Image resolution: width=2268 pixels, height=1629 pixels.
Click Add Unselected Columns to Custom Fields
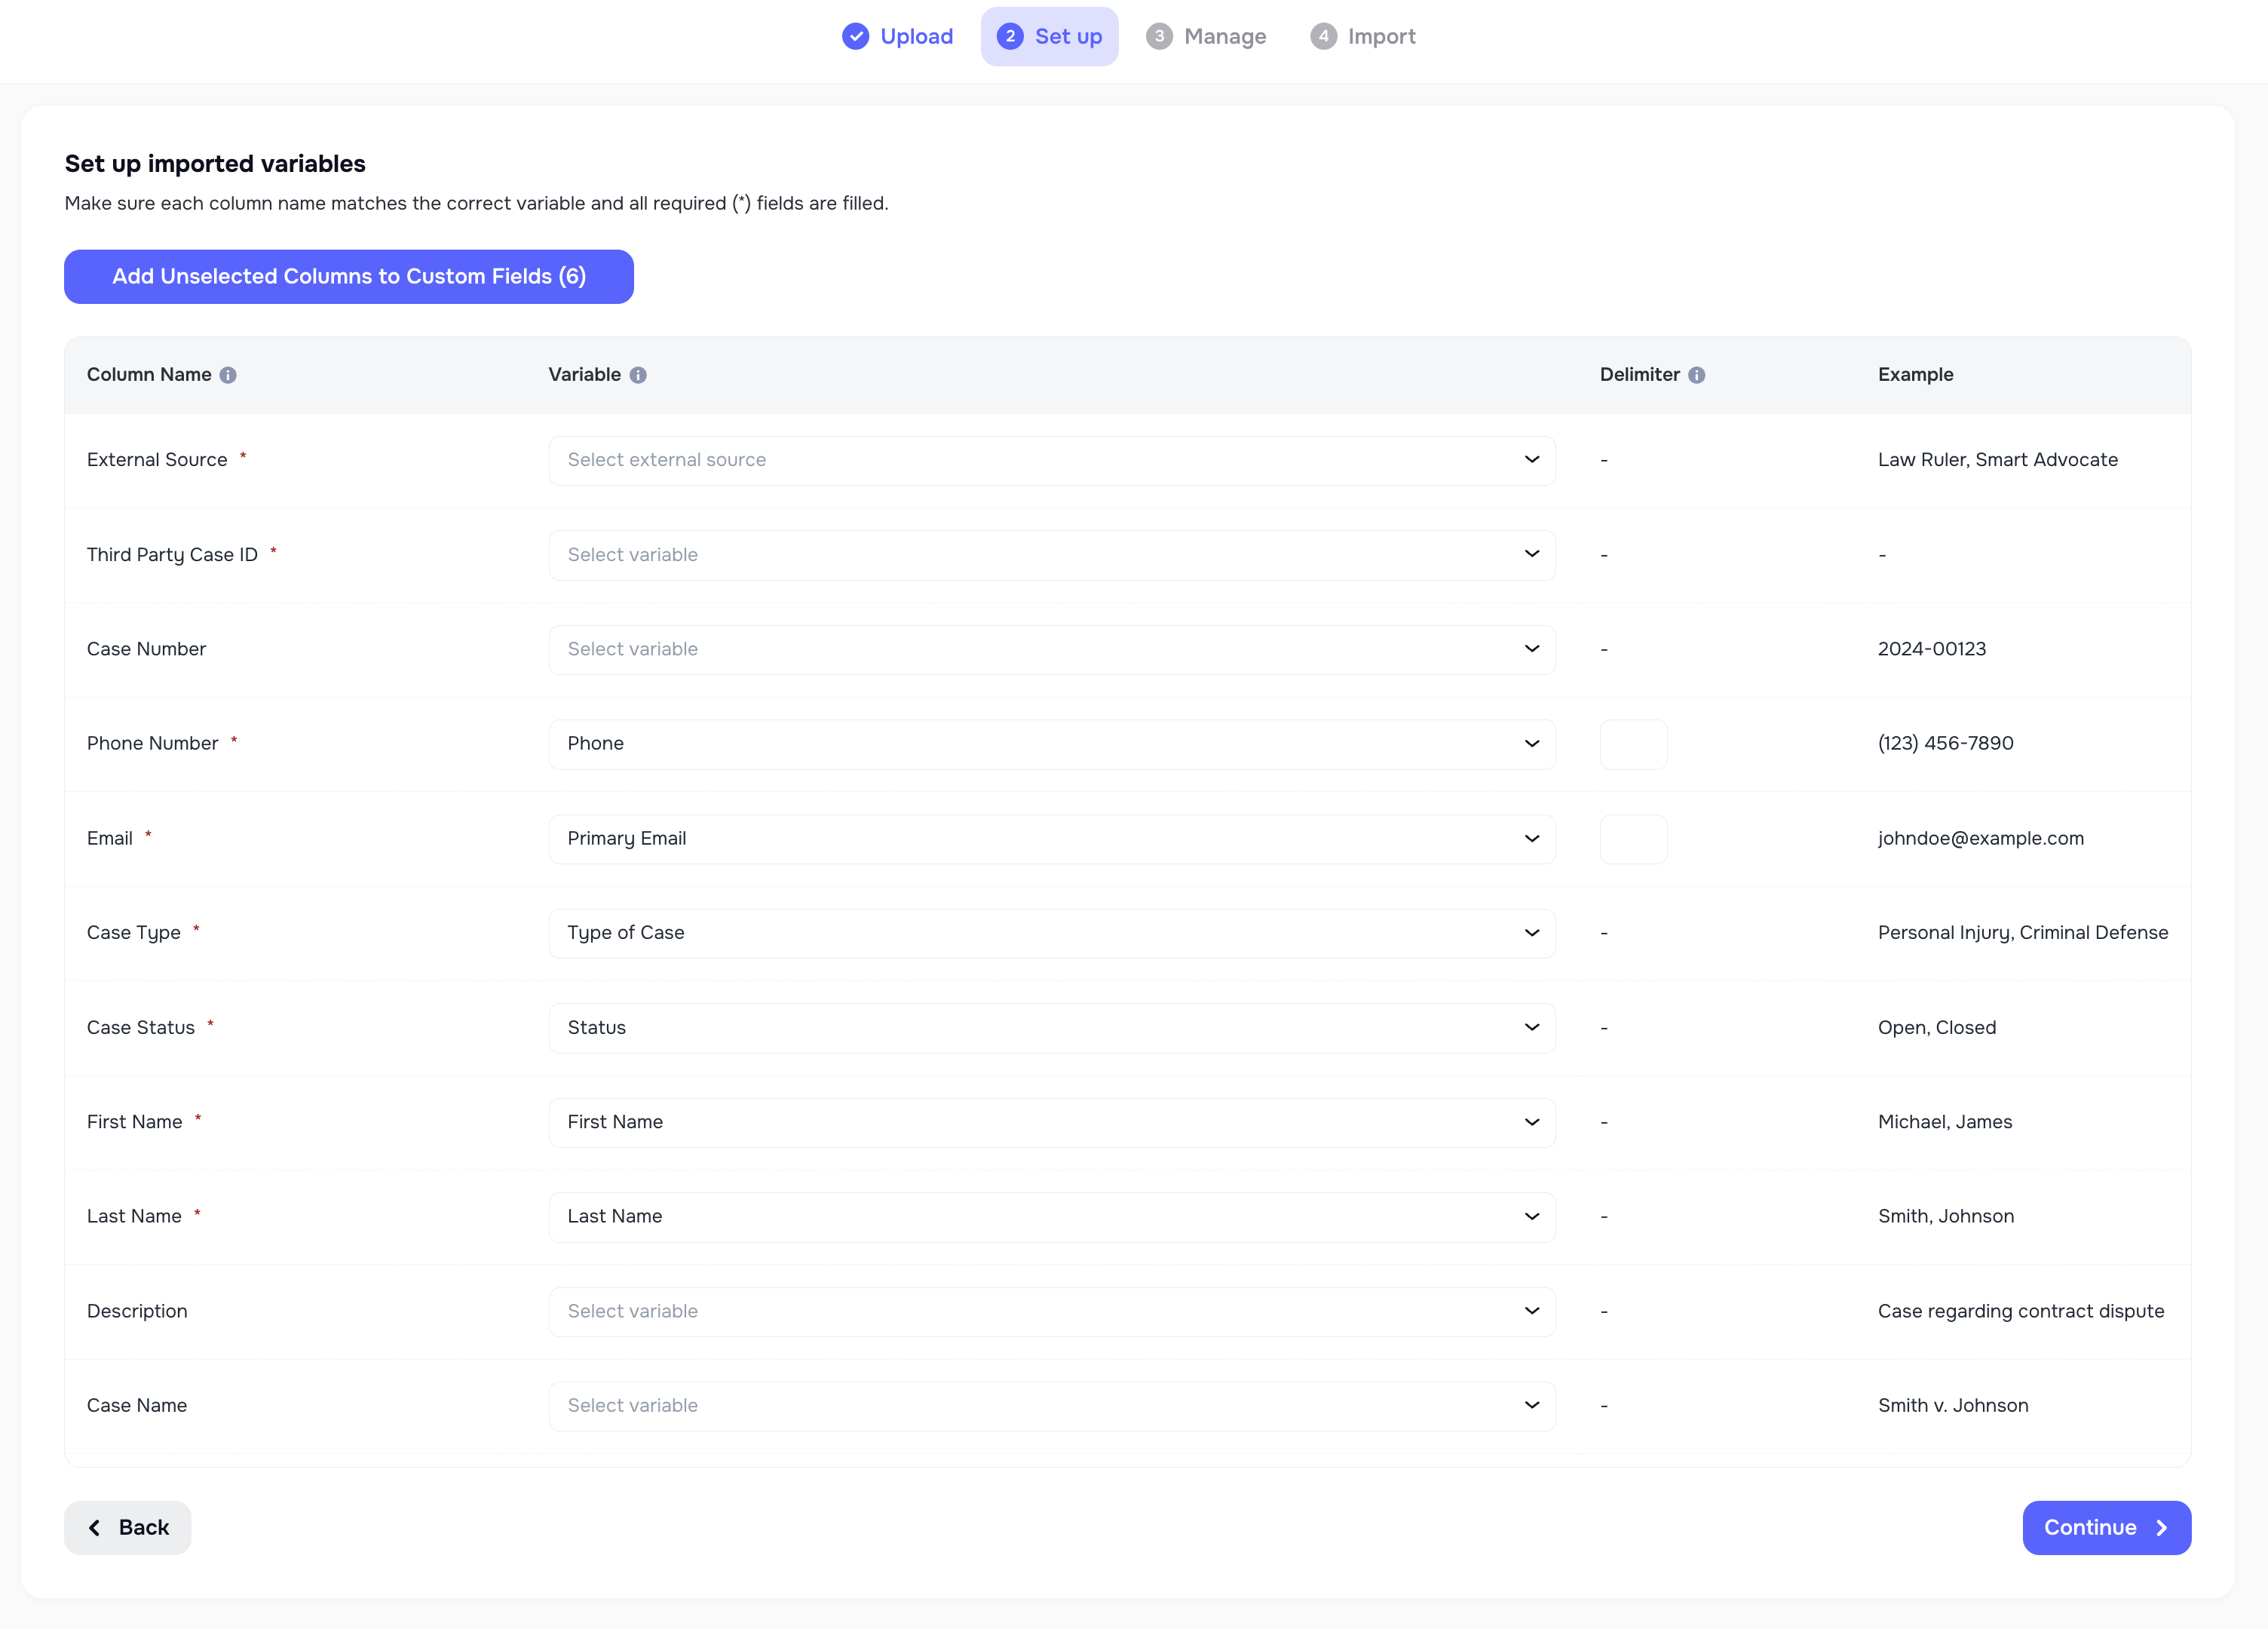(x=348, y=276)
